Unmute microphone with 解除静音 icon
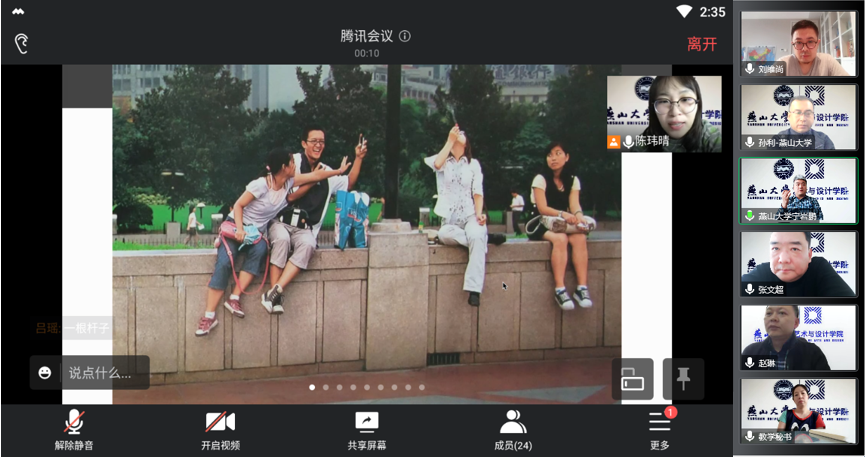 point(74,430)
